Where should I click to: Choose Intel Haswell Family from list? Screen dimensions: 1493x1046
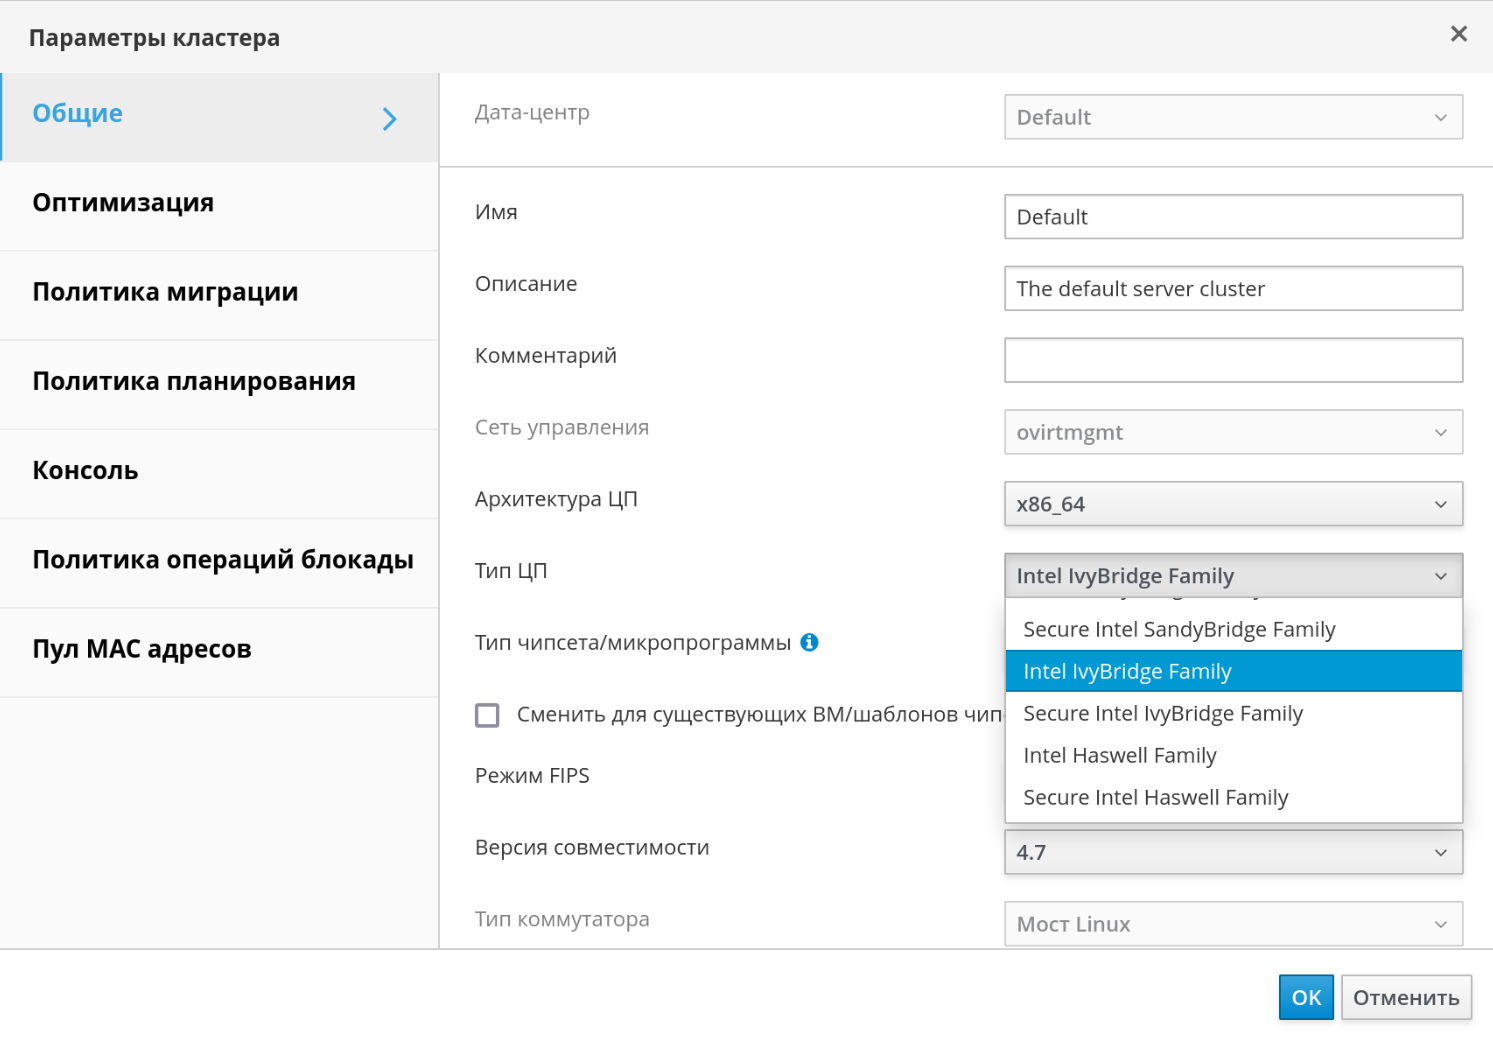click(x=1119, y=756)
